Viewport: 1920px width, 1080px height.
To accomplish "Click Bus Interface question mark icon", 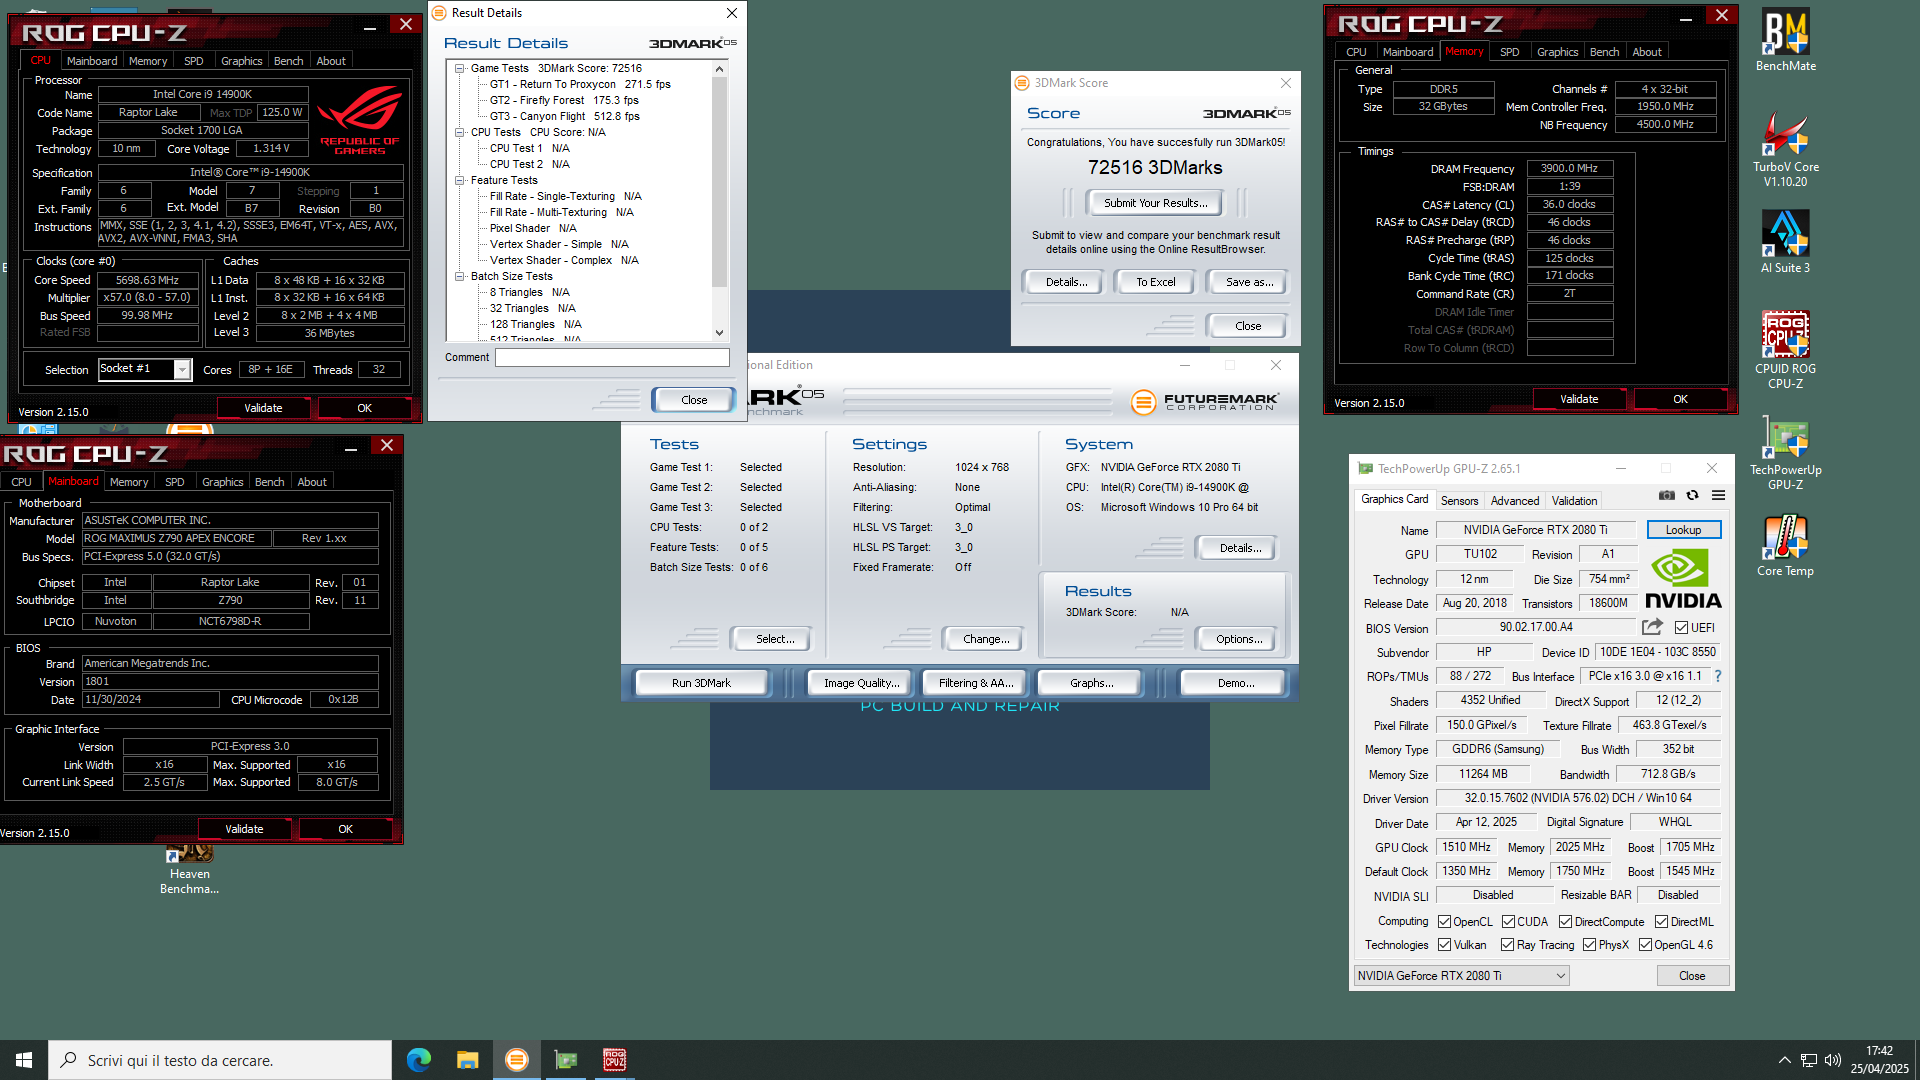I will click(1718, 676).
